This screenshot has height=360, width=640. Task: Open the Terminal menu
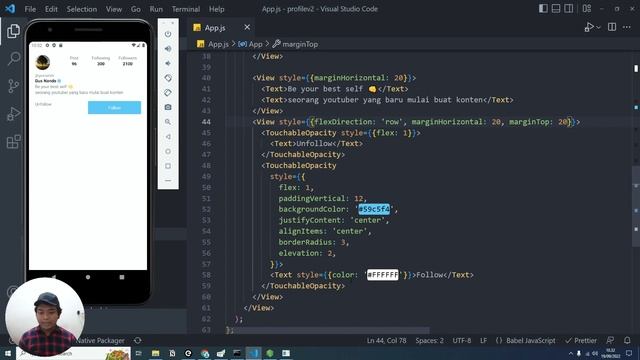[186, 9]
